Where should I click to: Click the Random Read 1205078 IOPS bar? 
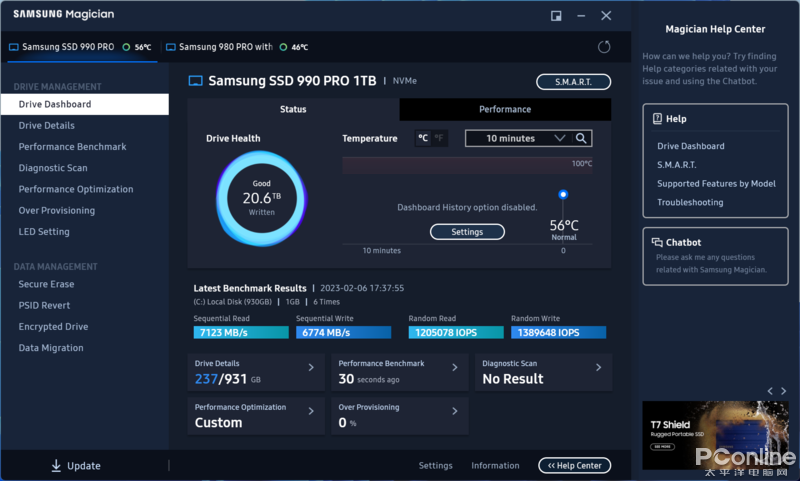coord(456,333)
